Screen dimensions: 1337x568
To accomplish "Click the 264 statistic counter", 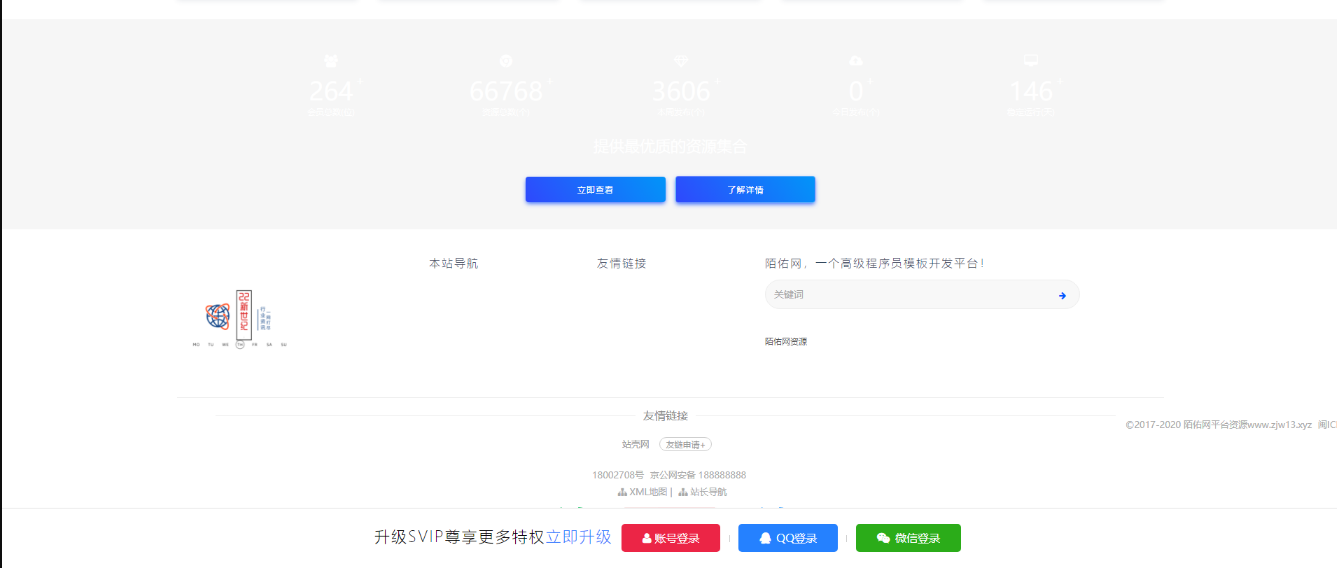I will pos(331,91).
